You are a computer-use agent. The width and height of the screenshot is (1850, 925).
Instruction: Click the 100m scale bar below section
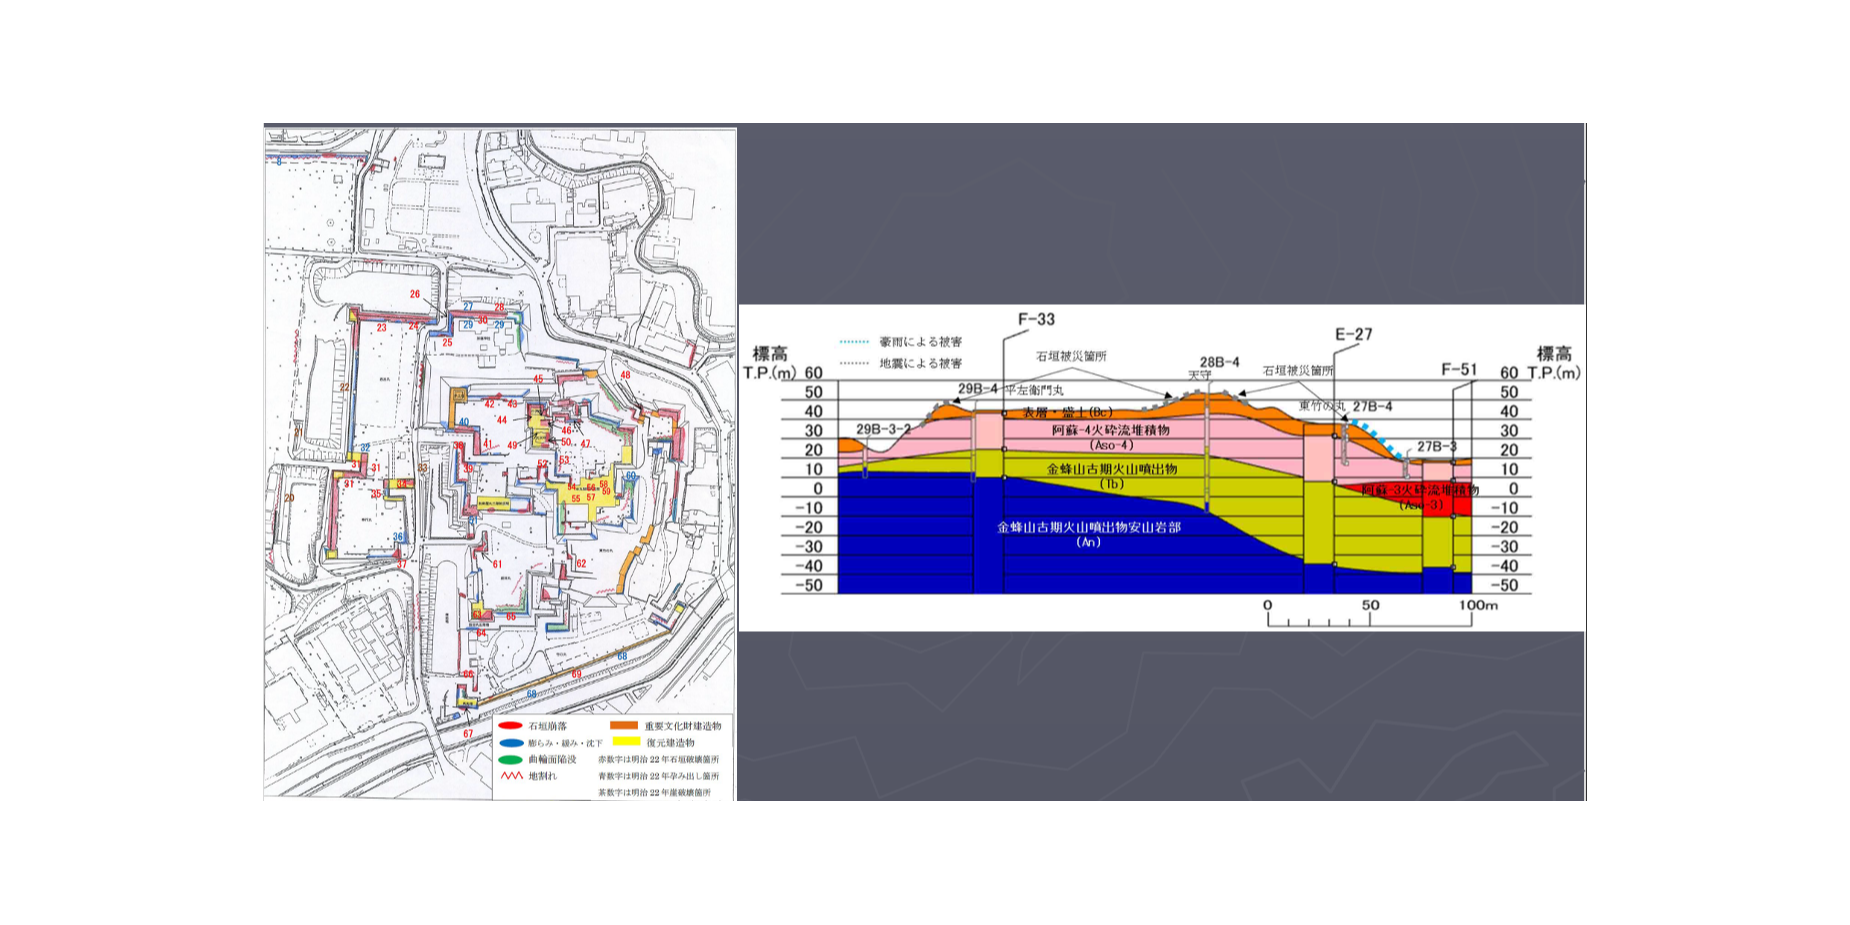(x=1369, y=617)
